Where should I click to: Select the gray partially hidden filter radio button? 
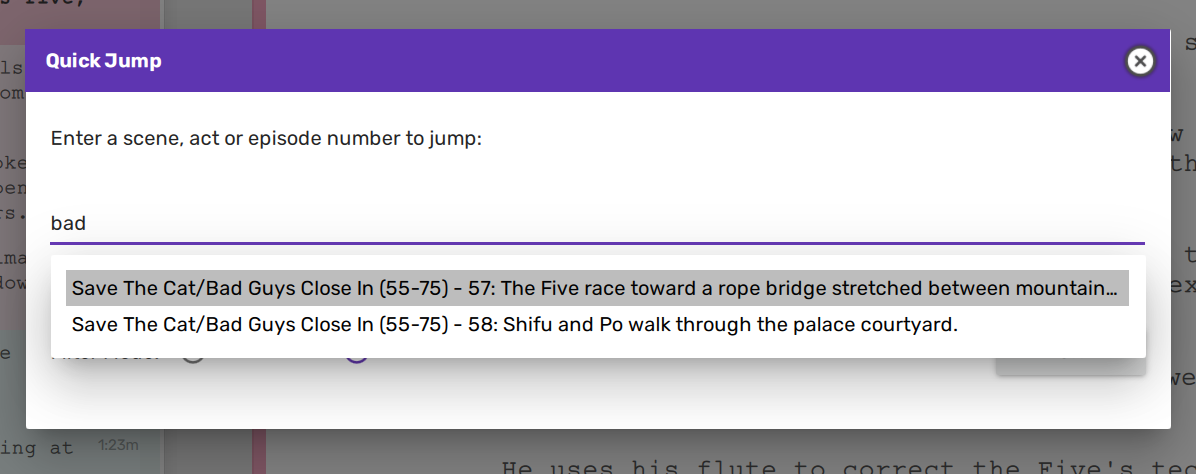192,356
